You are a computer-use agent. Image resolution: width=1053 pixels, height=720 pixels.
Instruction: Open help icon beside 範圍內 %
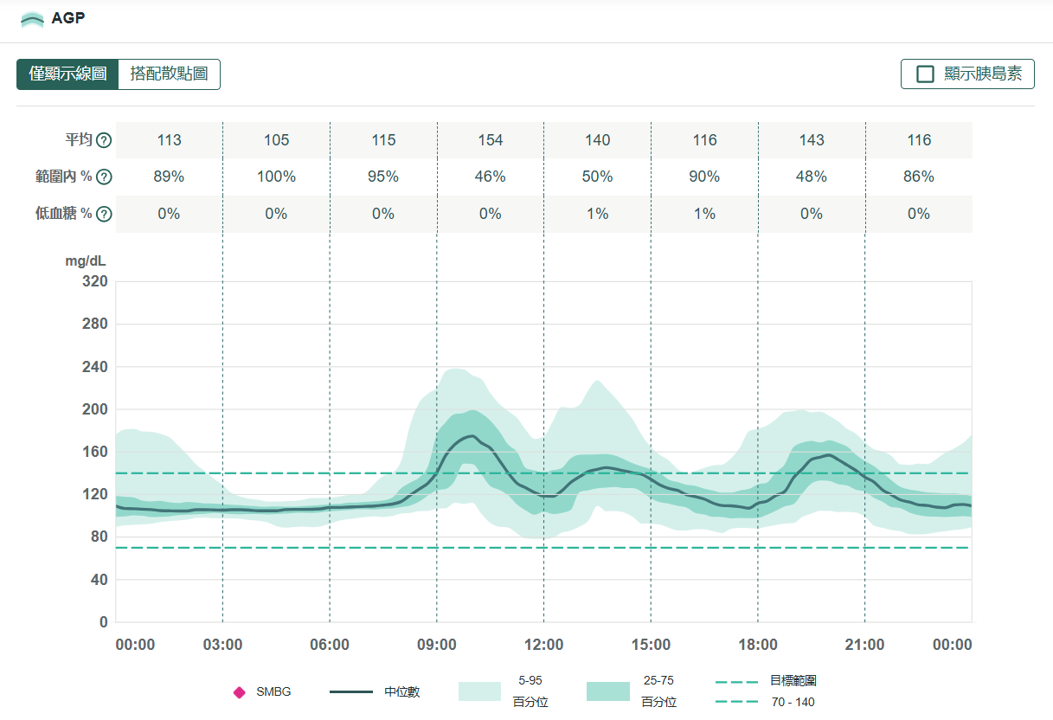[104, 178]
